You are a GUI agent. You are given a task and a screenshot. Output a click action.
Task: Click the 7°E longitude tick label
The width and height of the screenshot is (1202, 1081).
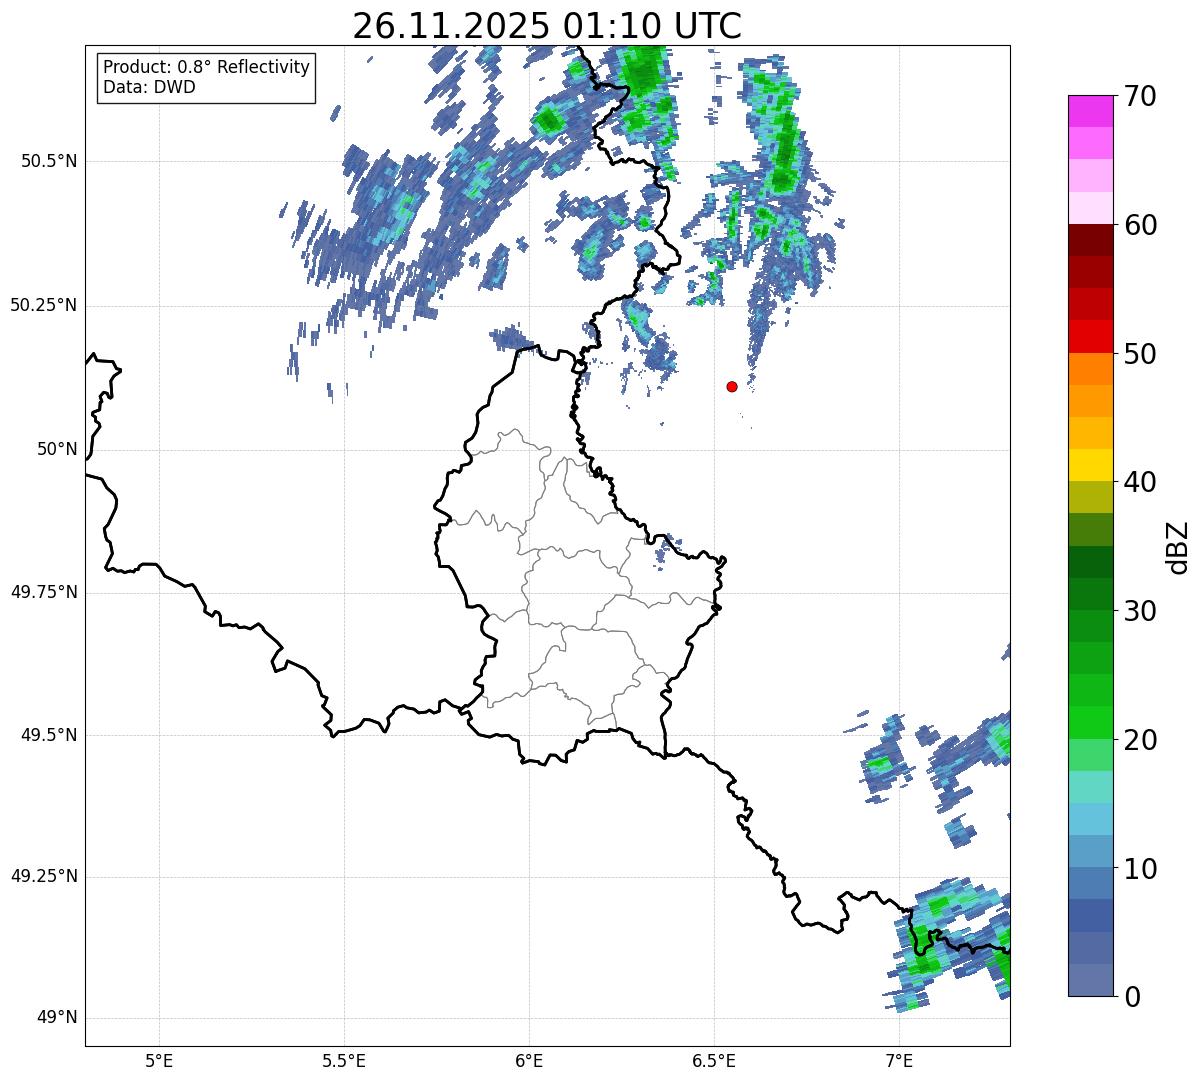(x=899, y=1060)
